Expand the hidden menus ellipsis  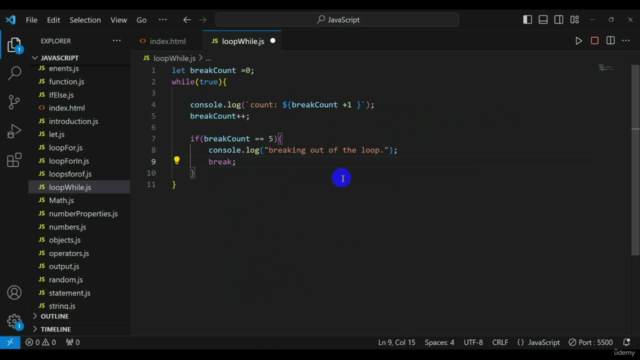162,20
